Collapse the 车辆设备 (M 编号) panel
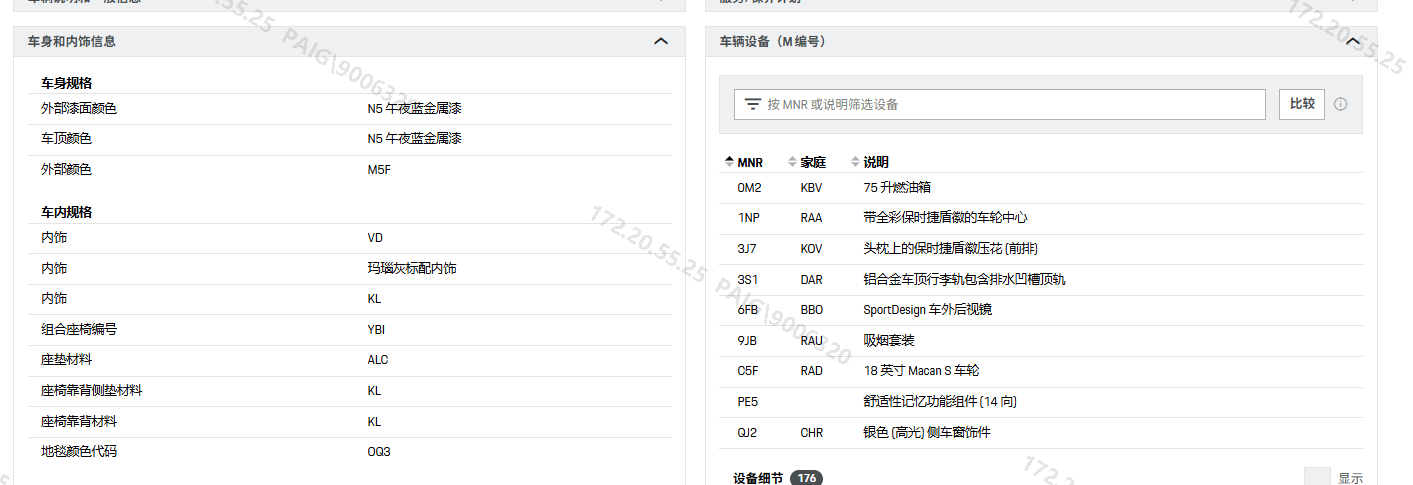 (x=1353, y=41)
